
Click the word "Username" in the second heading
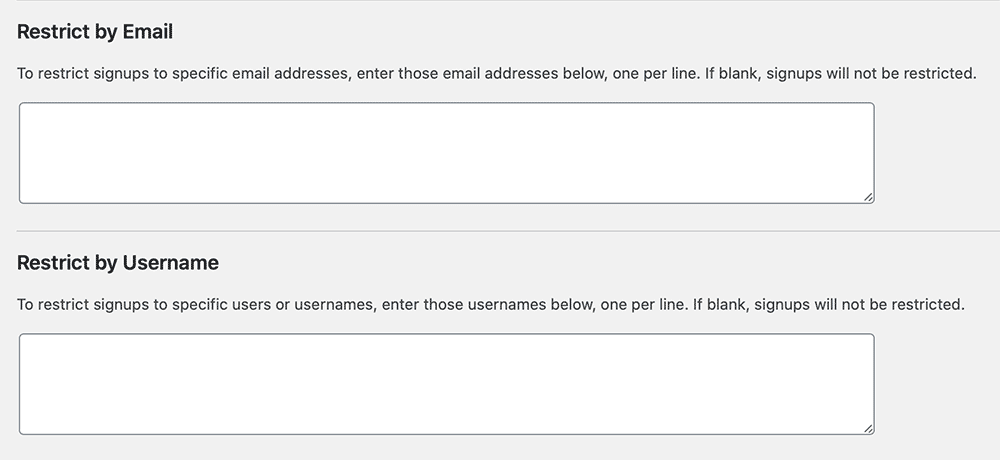click(170, 263)
